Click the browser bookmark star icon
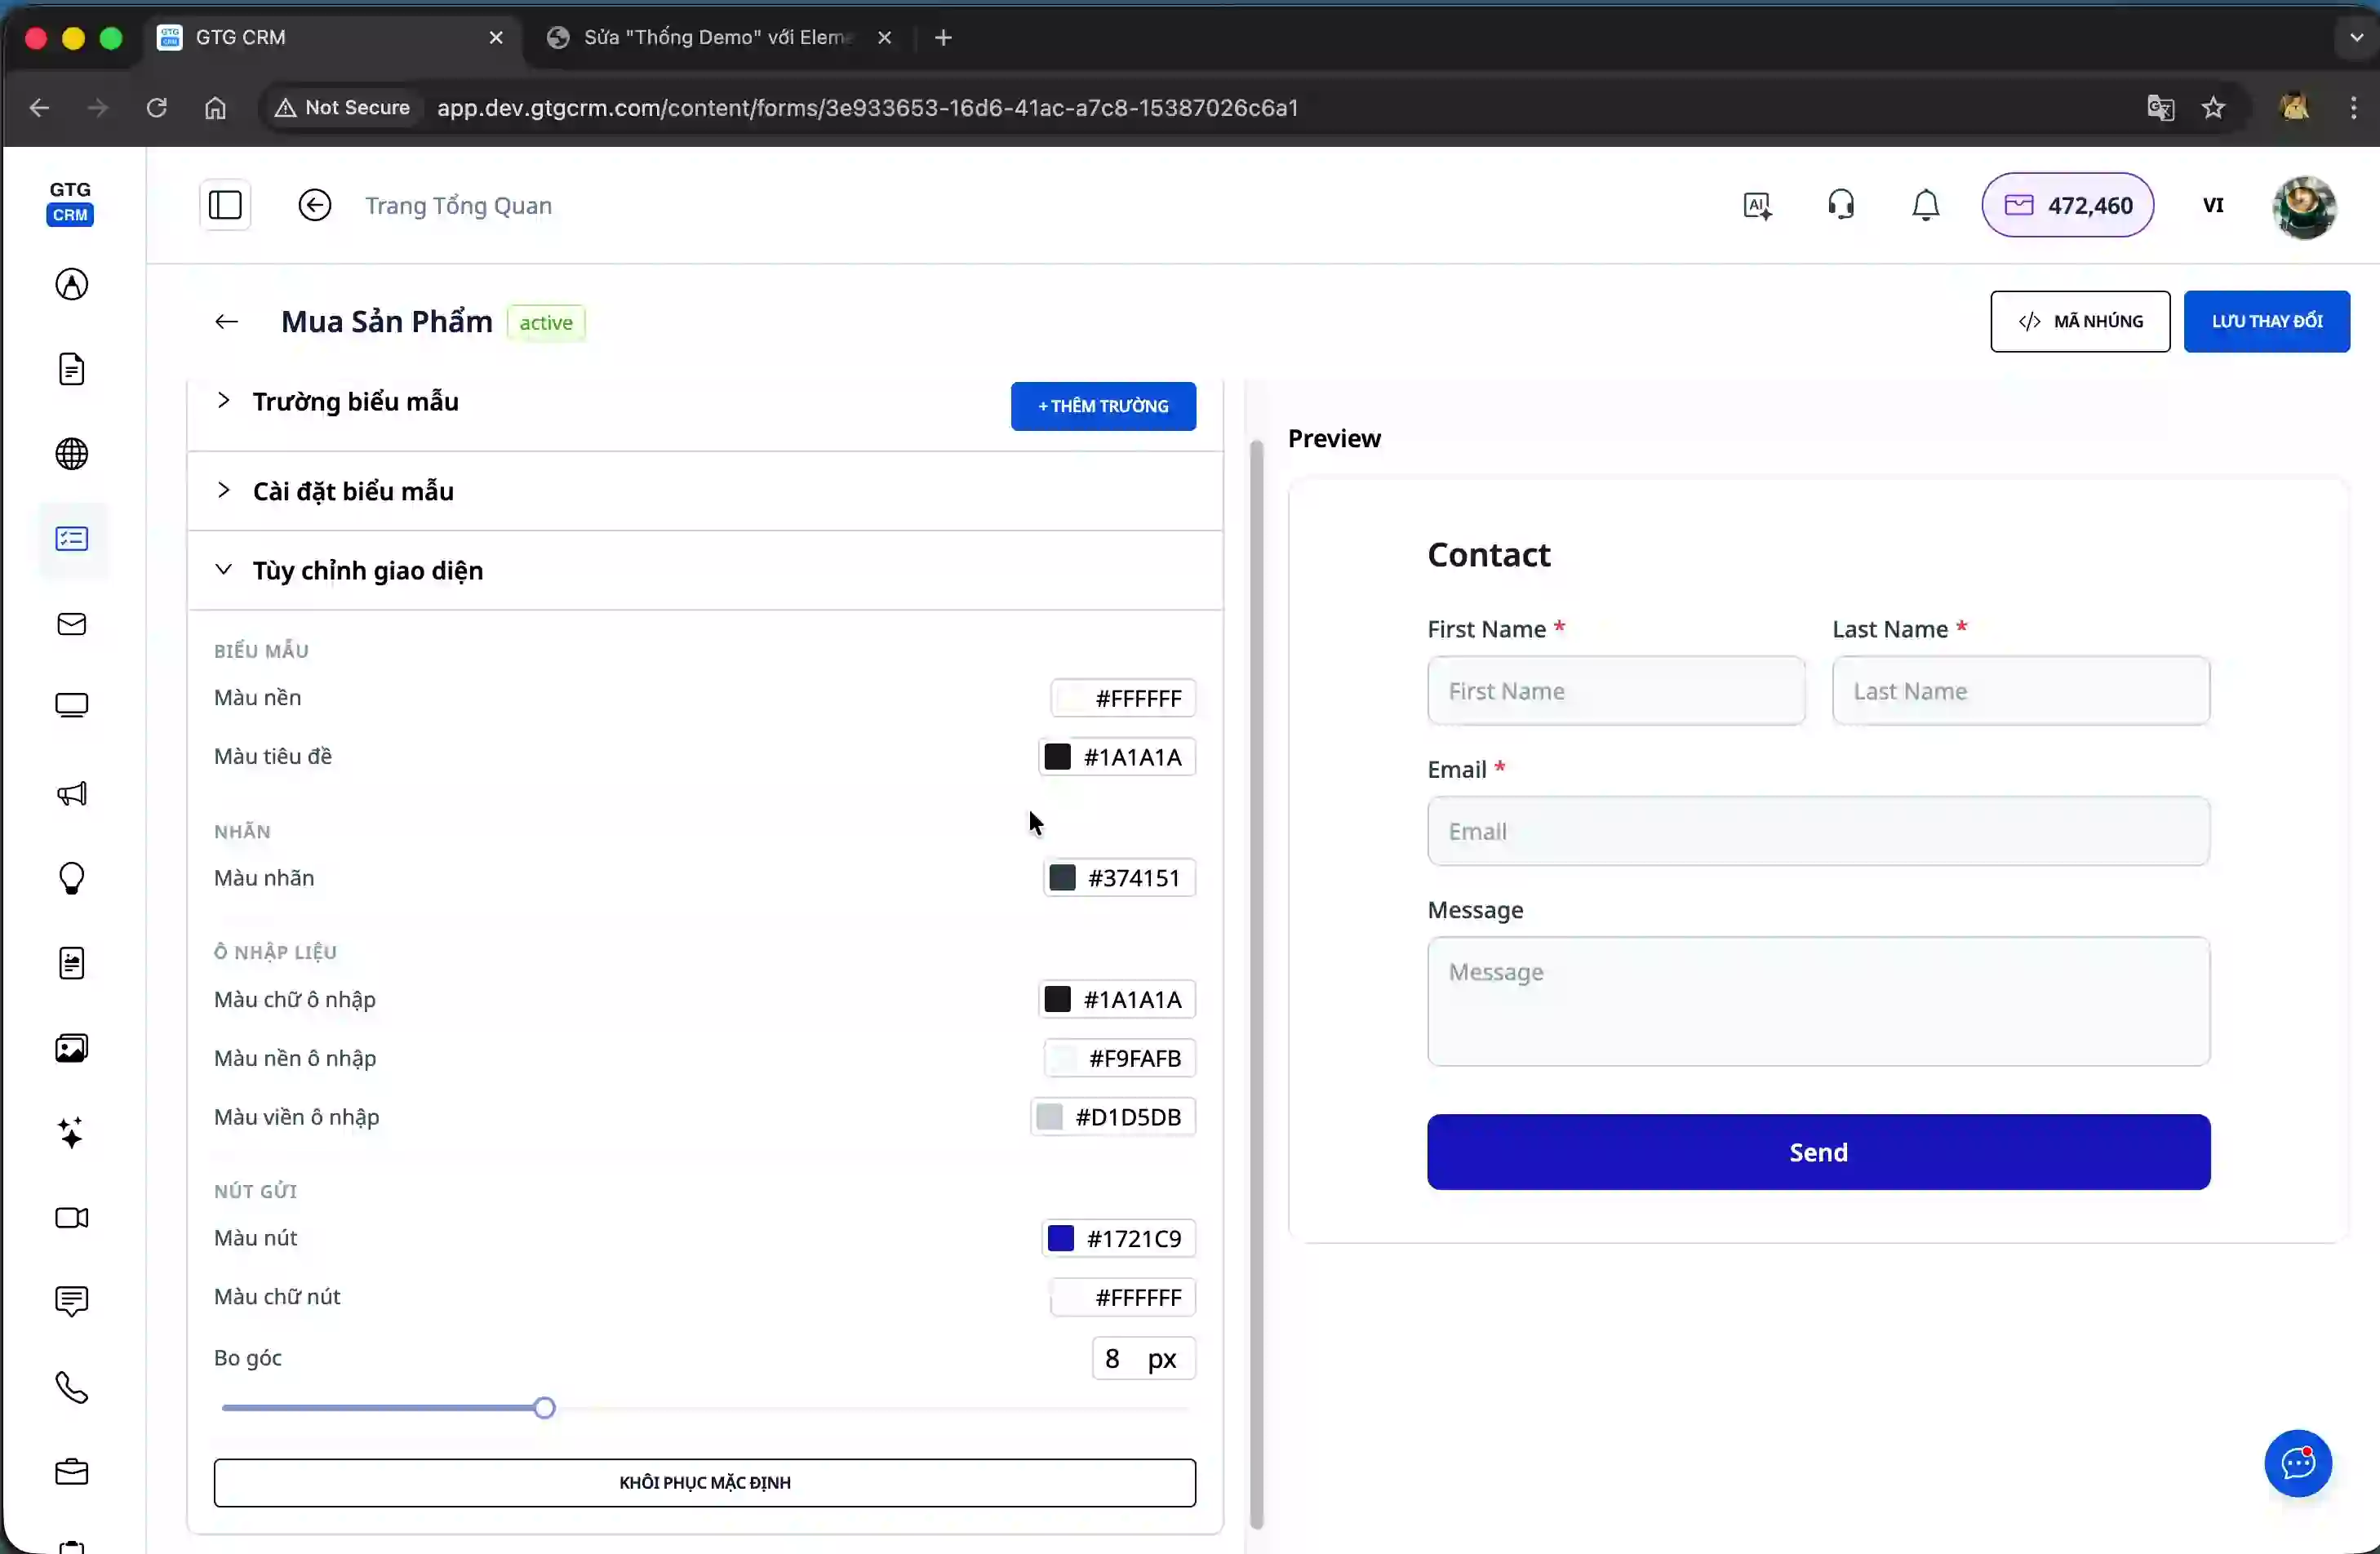Image resolution: width=2380 pixels, height=1554 pixels. [x=2214, y=107]
